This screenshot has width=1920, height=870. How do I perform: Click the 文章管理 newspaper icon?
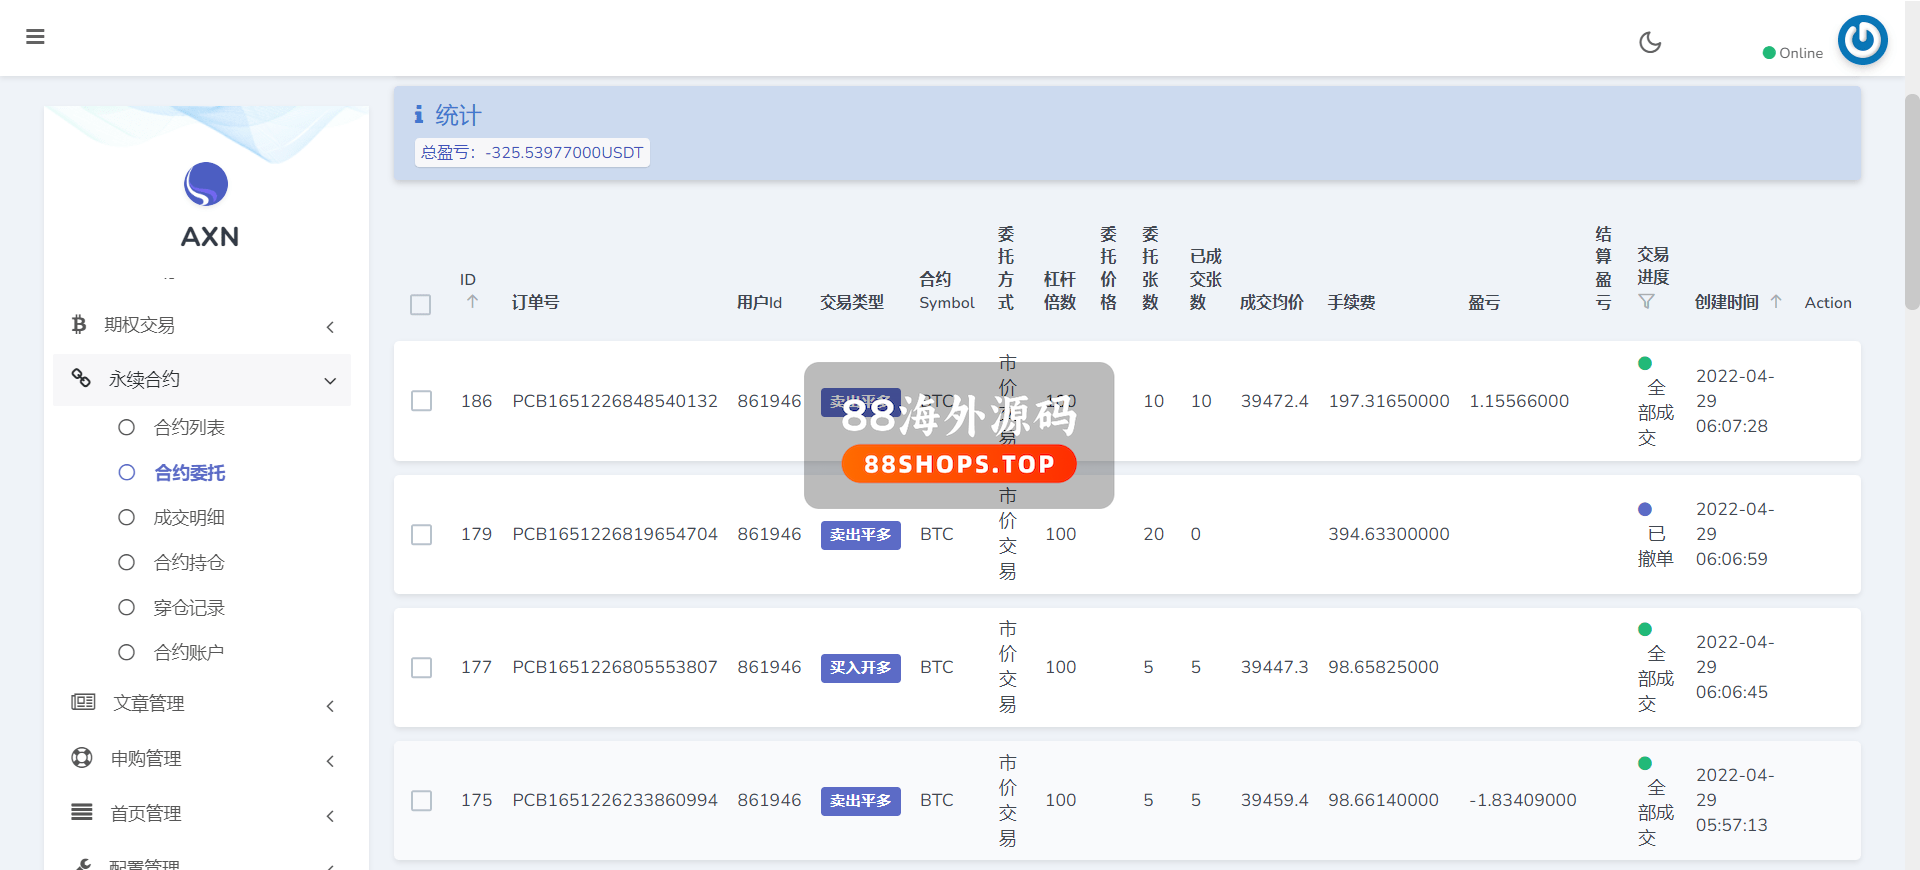[83, 702]
